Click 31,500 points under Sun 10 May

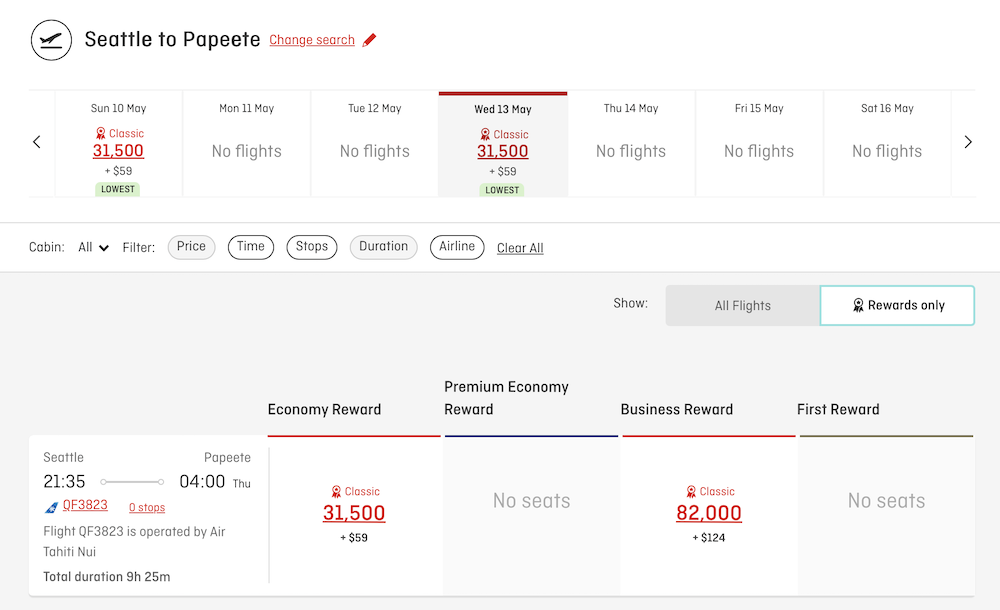tap(118, 151)
